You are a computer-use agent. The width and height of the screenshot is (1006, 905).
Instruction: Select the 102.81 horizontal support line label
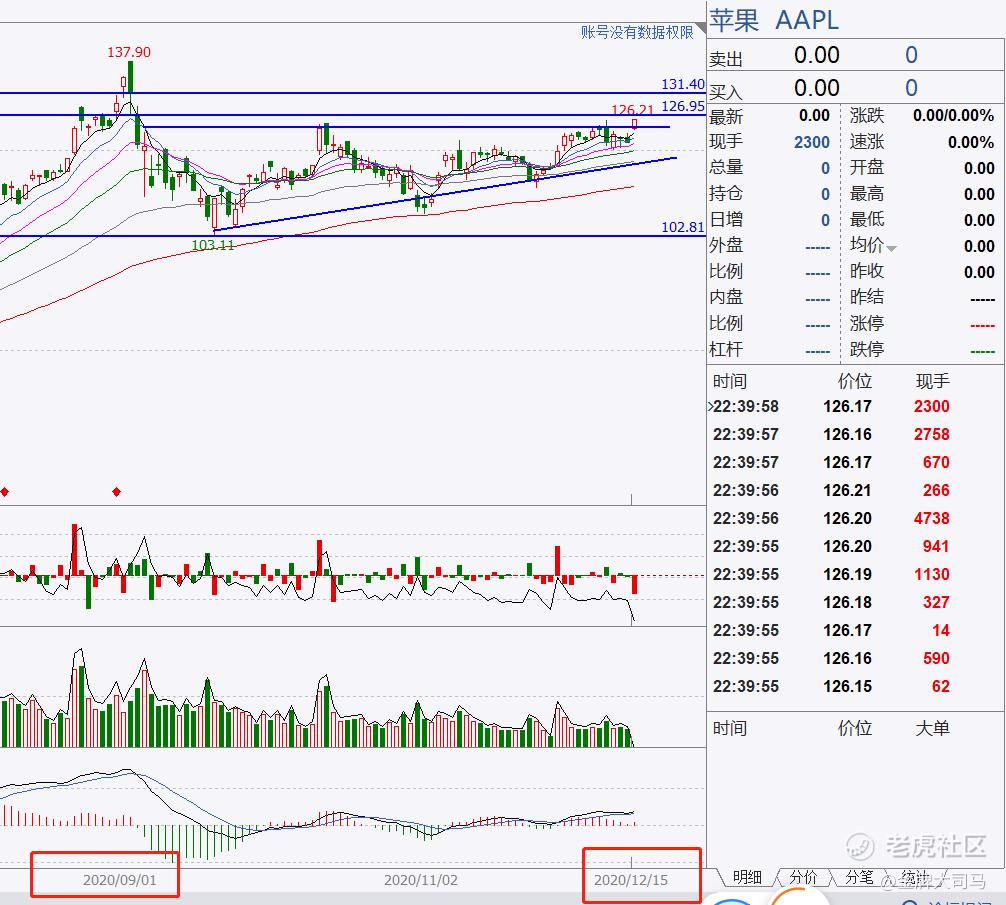point(682,227)
